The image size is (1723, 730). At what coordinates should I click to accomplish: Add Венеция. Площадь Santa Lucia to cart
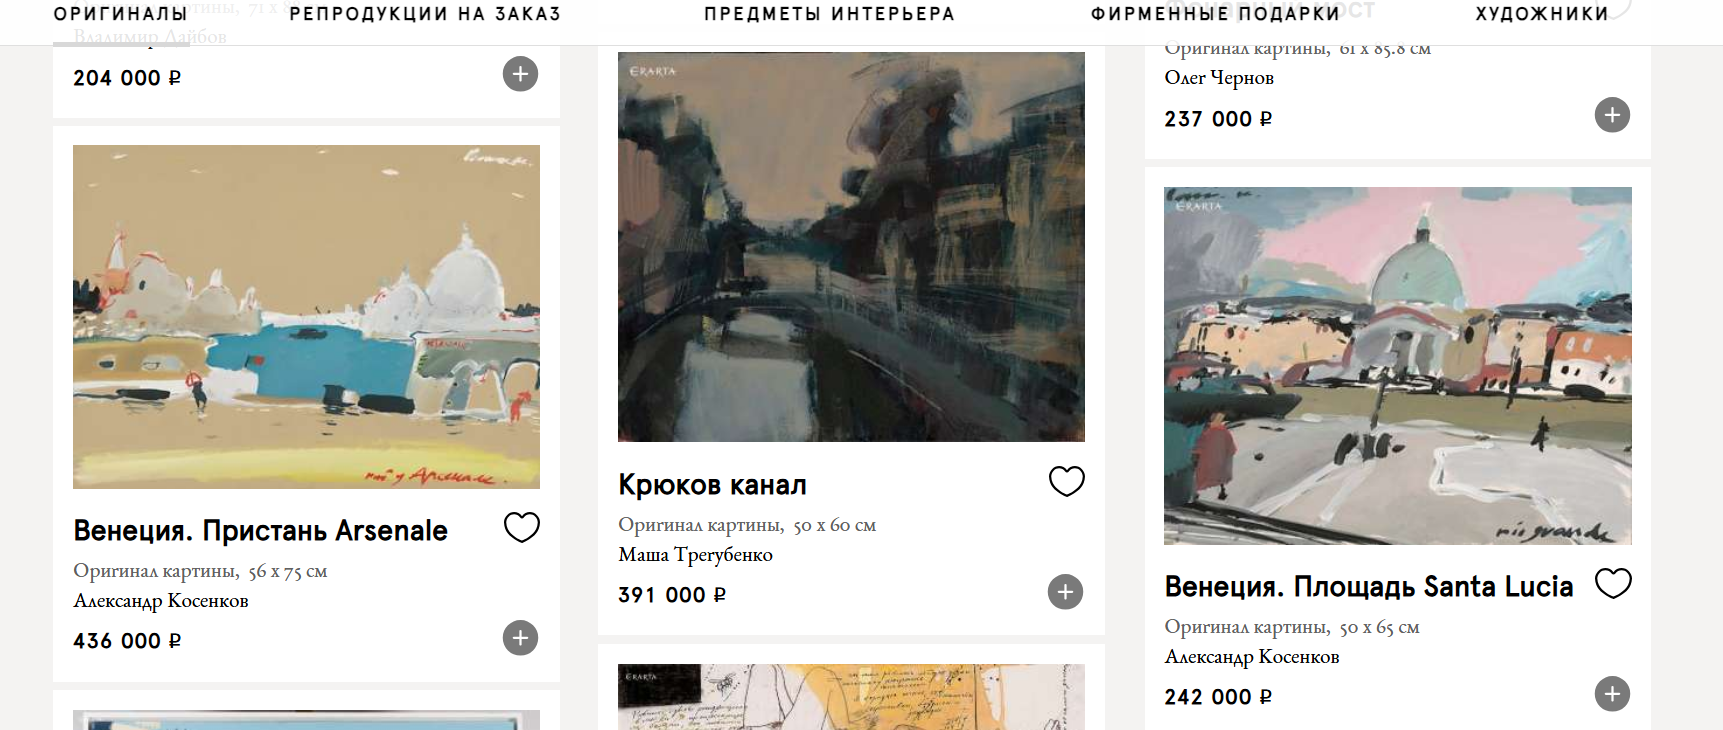(x=1612, y=694)
